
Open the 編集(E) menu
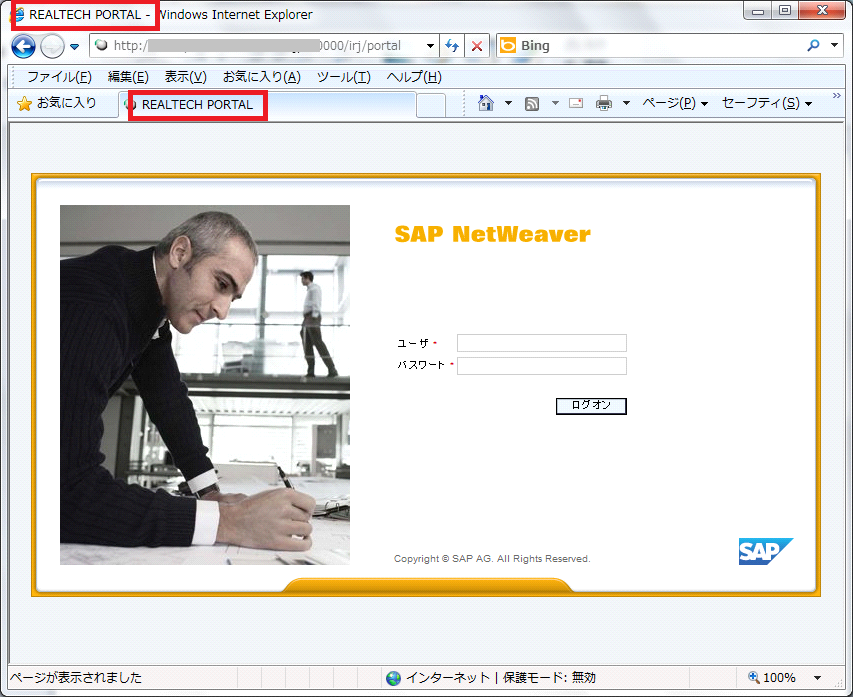coord(128,77)
